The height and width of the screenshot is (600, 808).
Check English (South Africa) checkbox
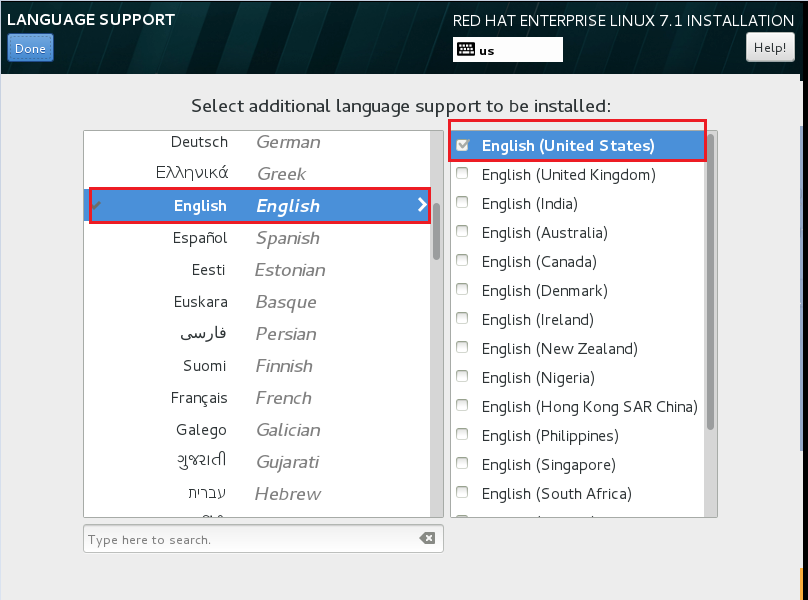(462, 493)
